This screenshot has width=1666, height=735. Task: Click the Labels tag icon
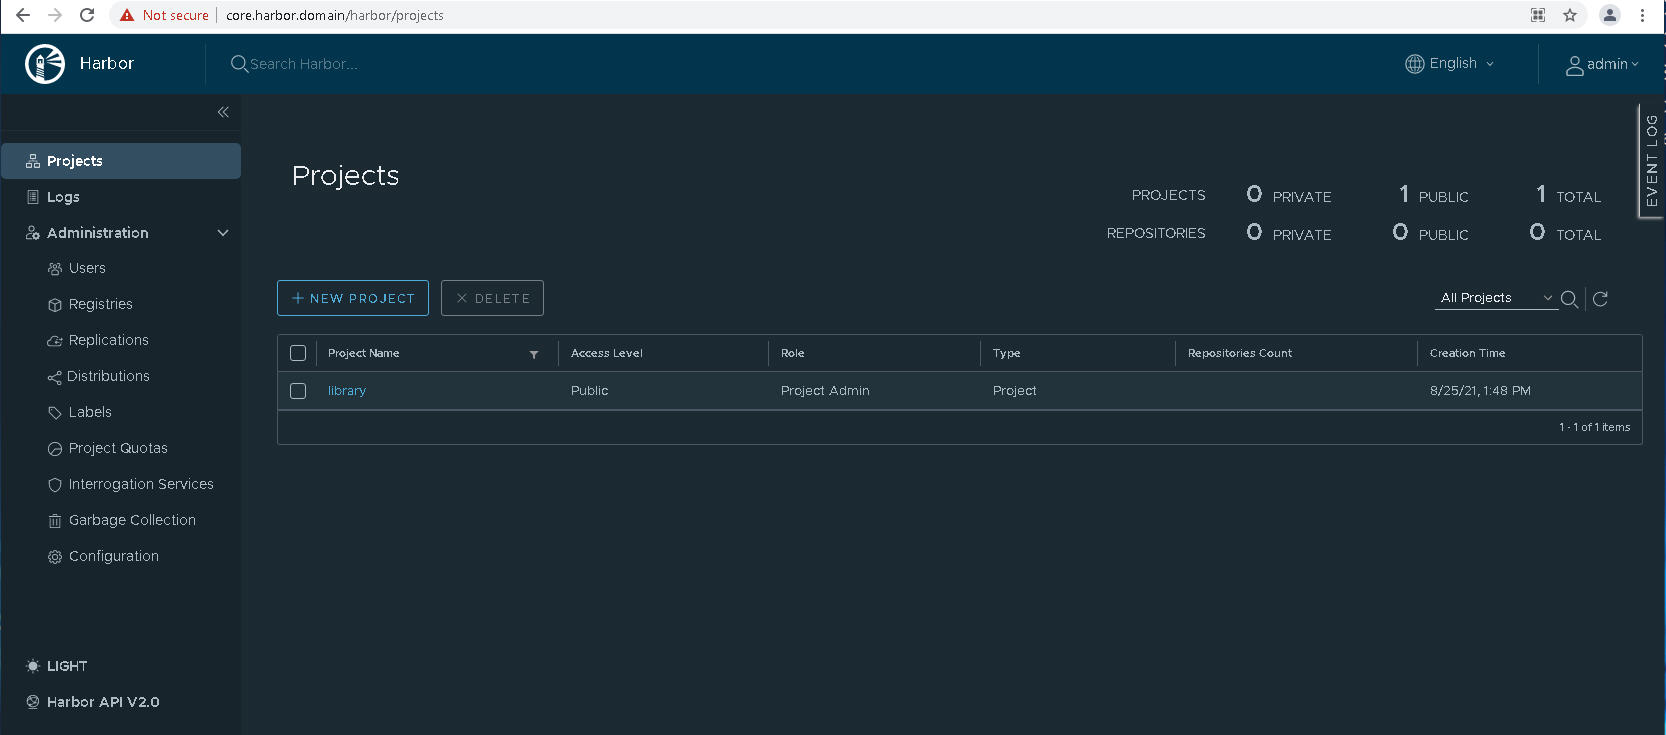(x=55, y=413)
